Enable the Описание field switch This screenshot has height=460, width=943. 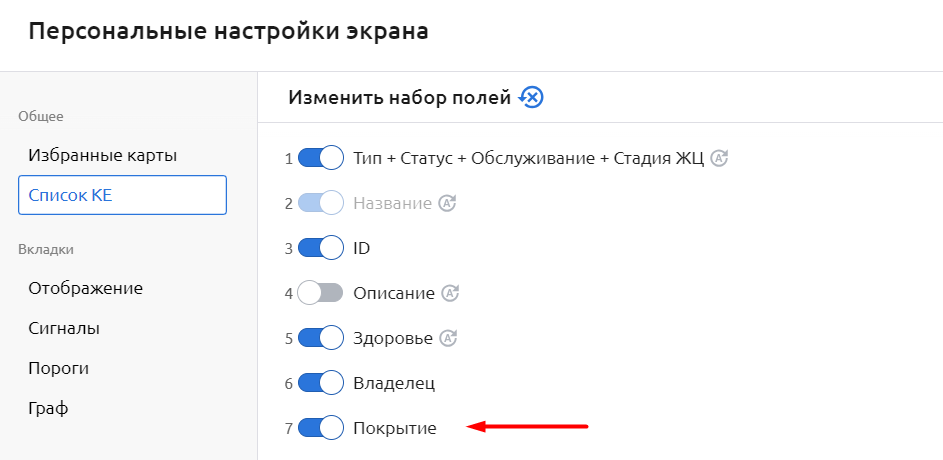[x=321, y=293]
